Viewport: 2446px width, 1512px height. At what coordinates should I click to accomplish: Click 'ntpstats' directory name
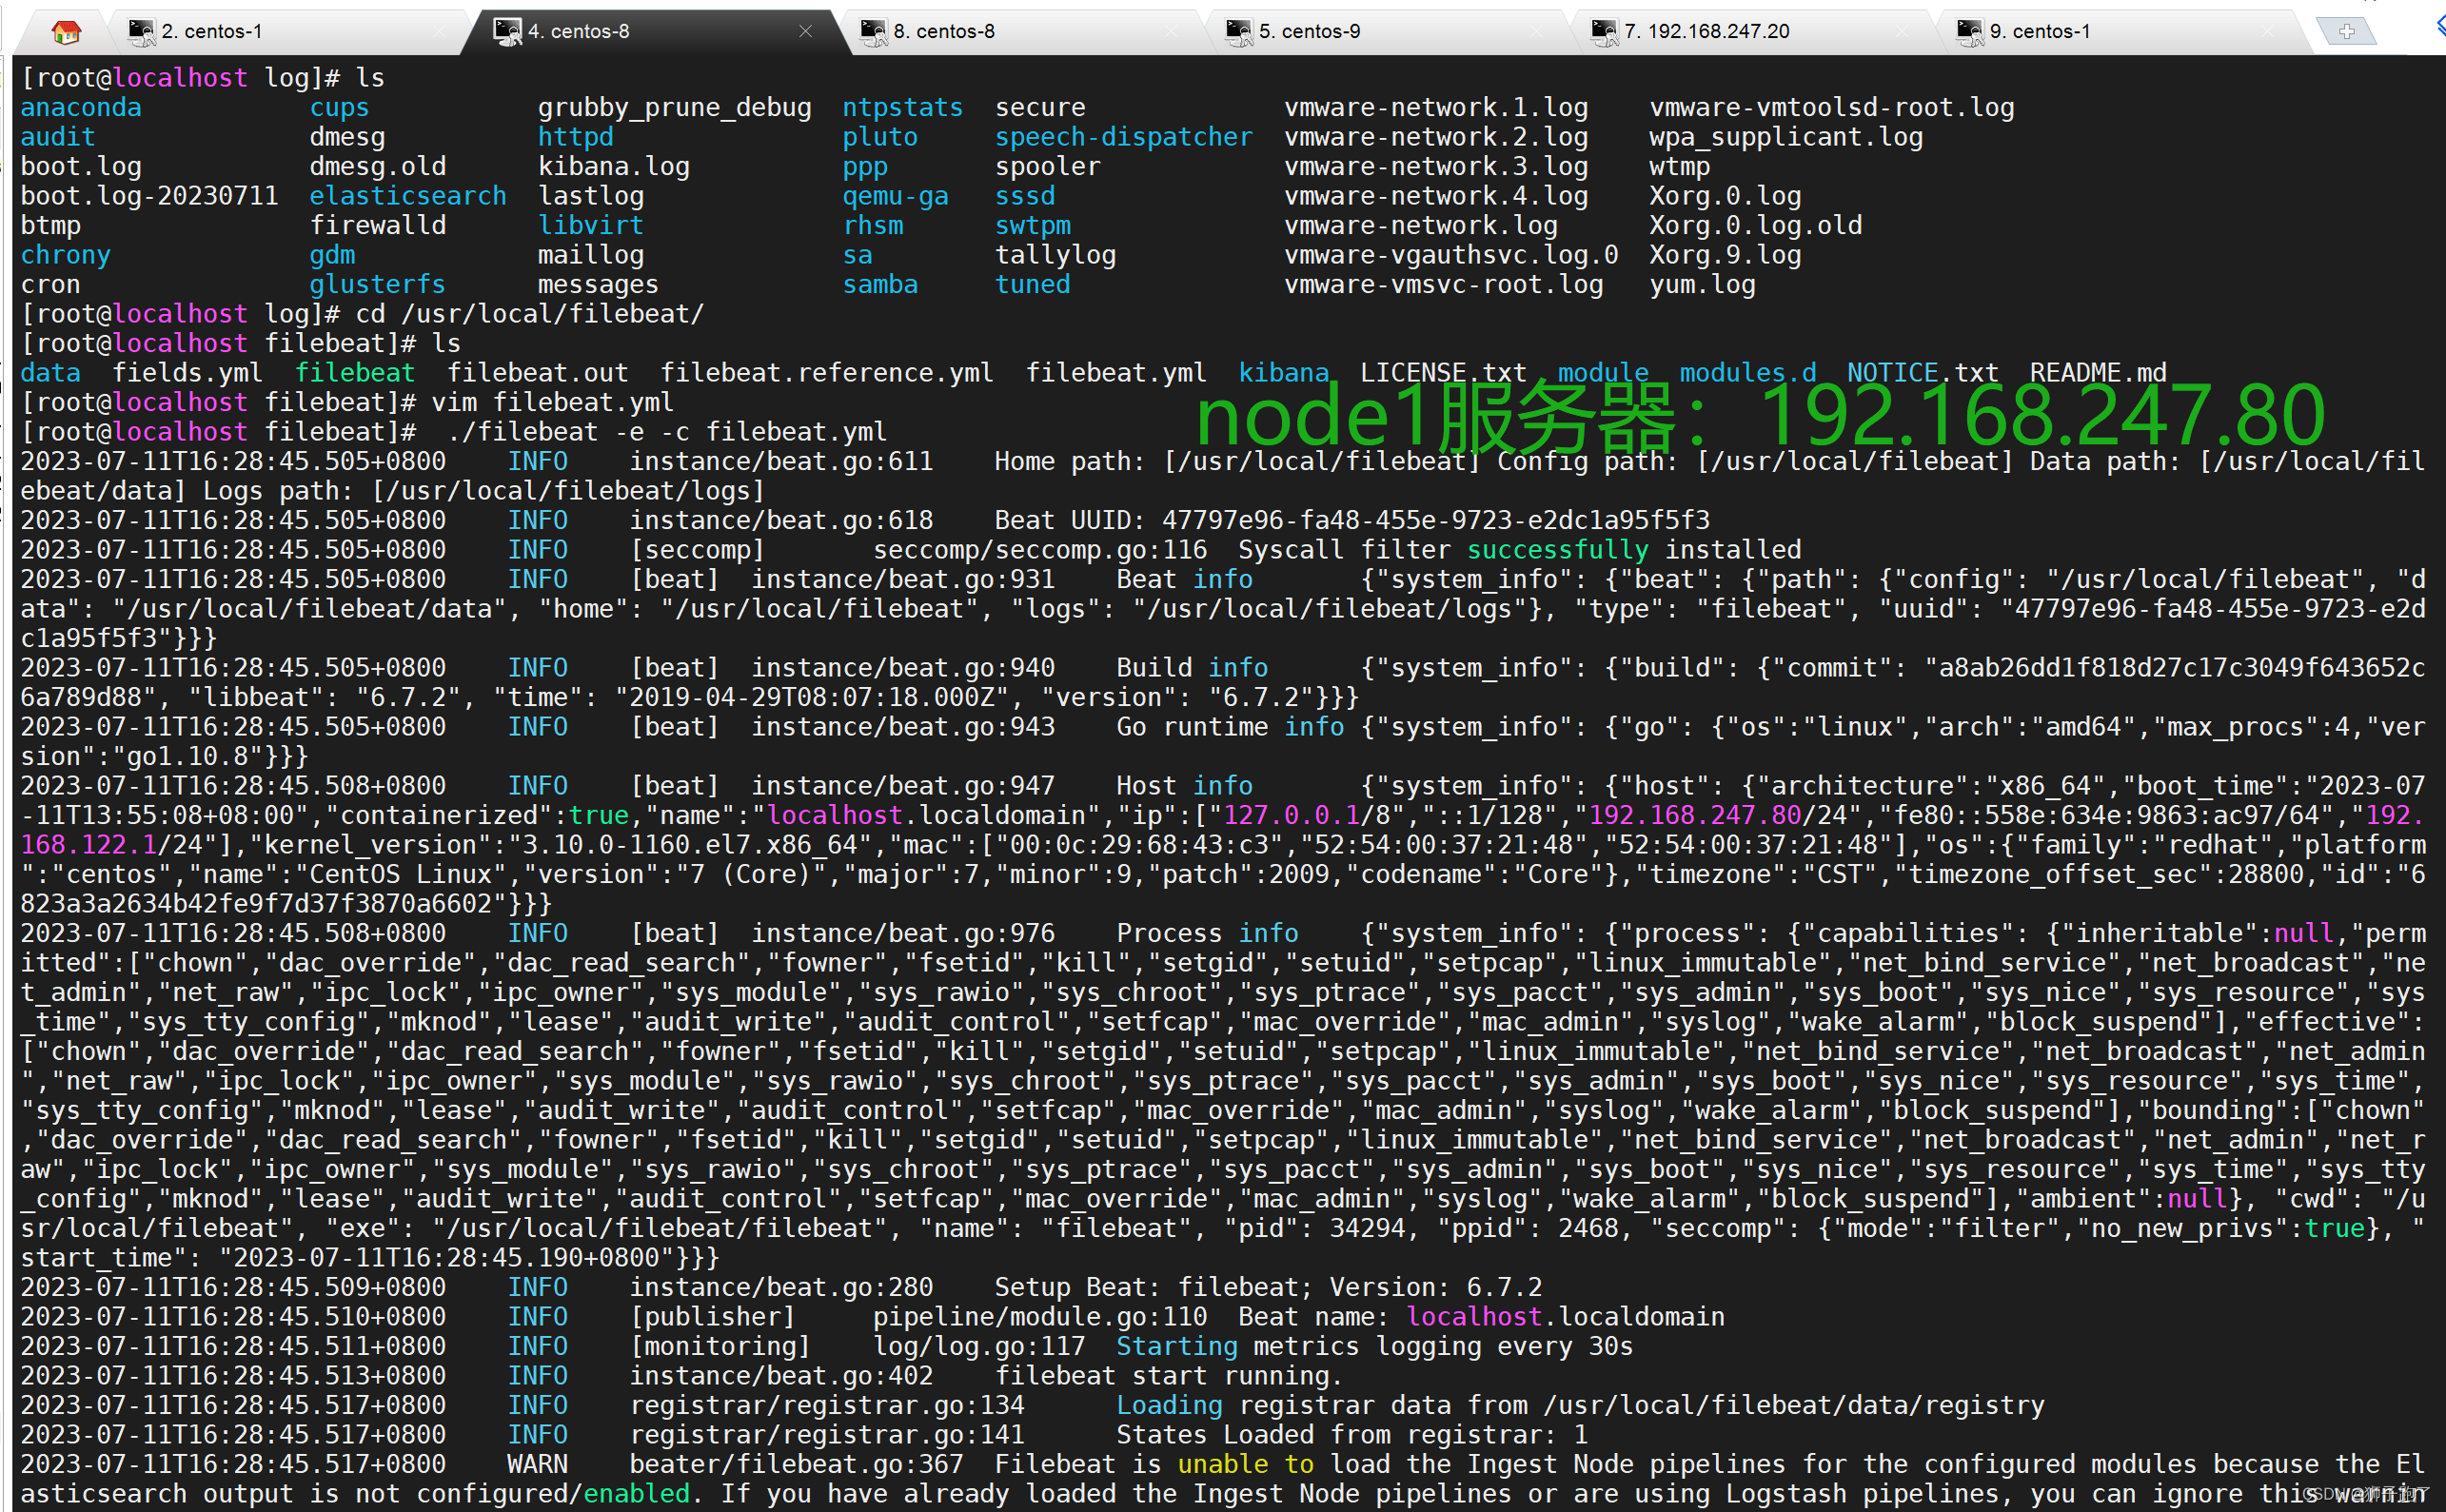tap(903, 107)
